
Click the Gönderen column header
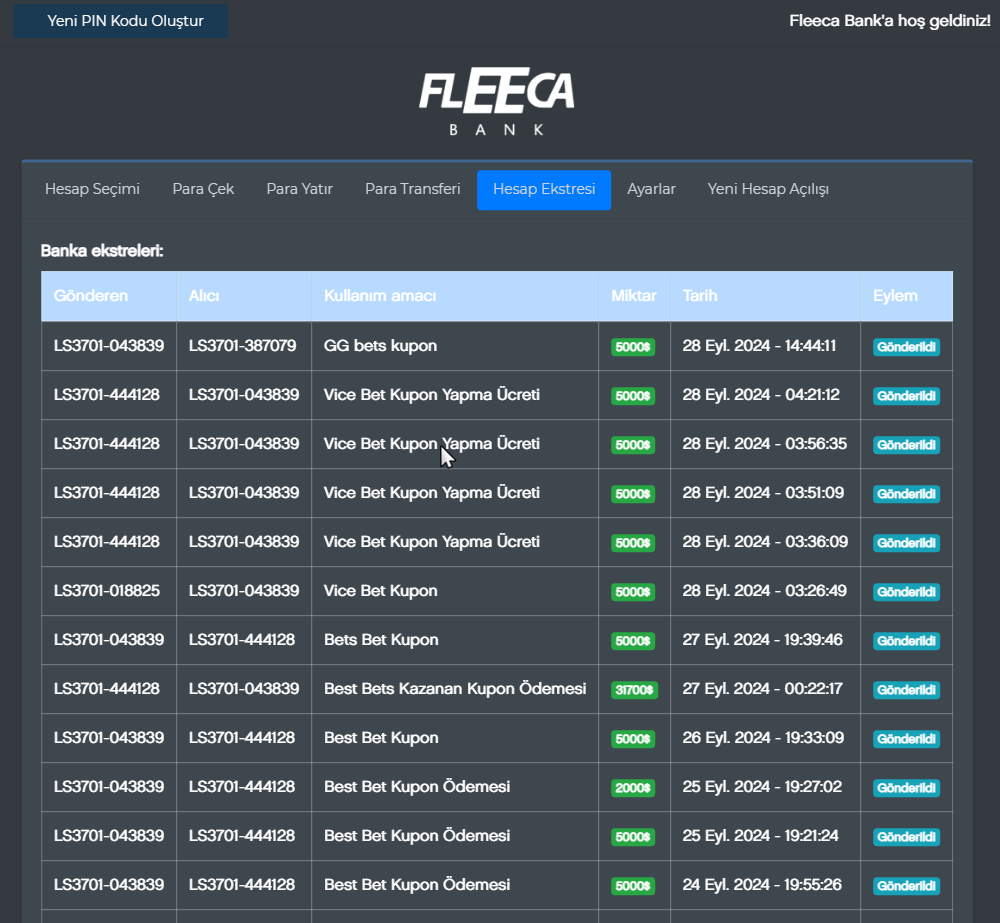click(91, 296)
